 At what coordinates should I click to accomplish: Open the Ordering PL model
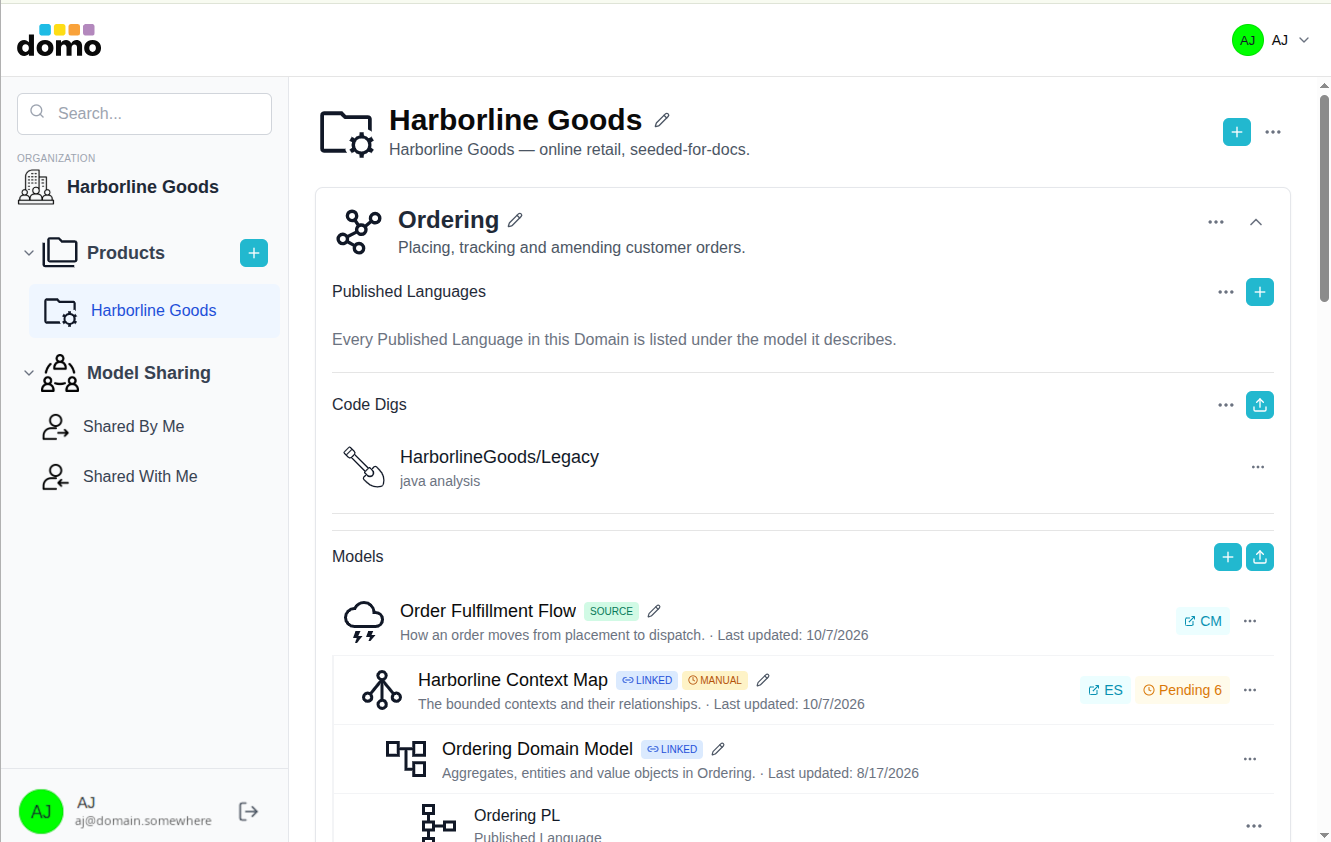click(517, 816)
